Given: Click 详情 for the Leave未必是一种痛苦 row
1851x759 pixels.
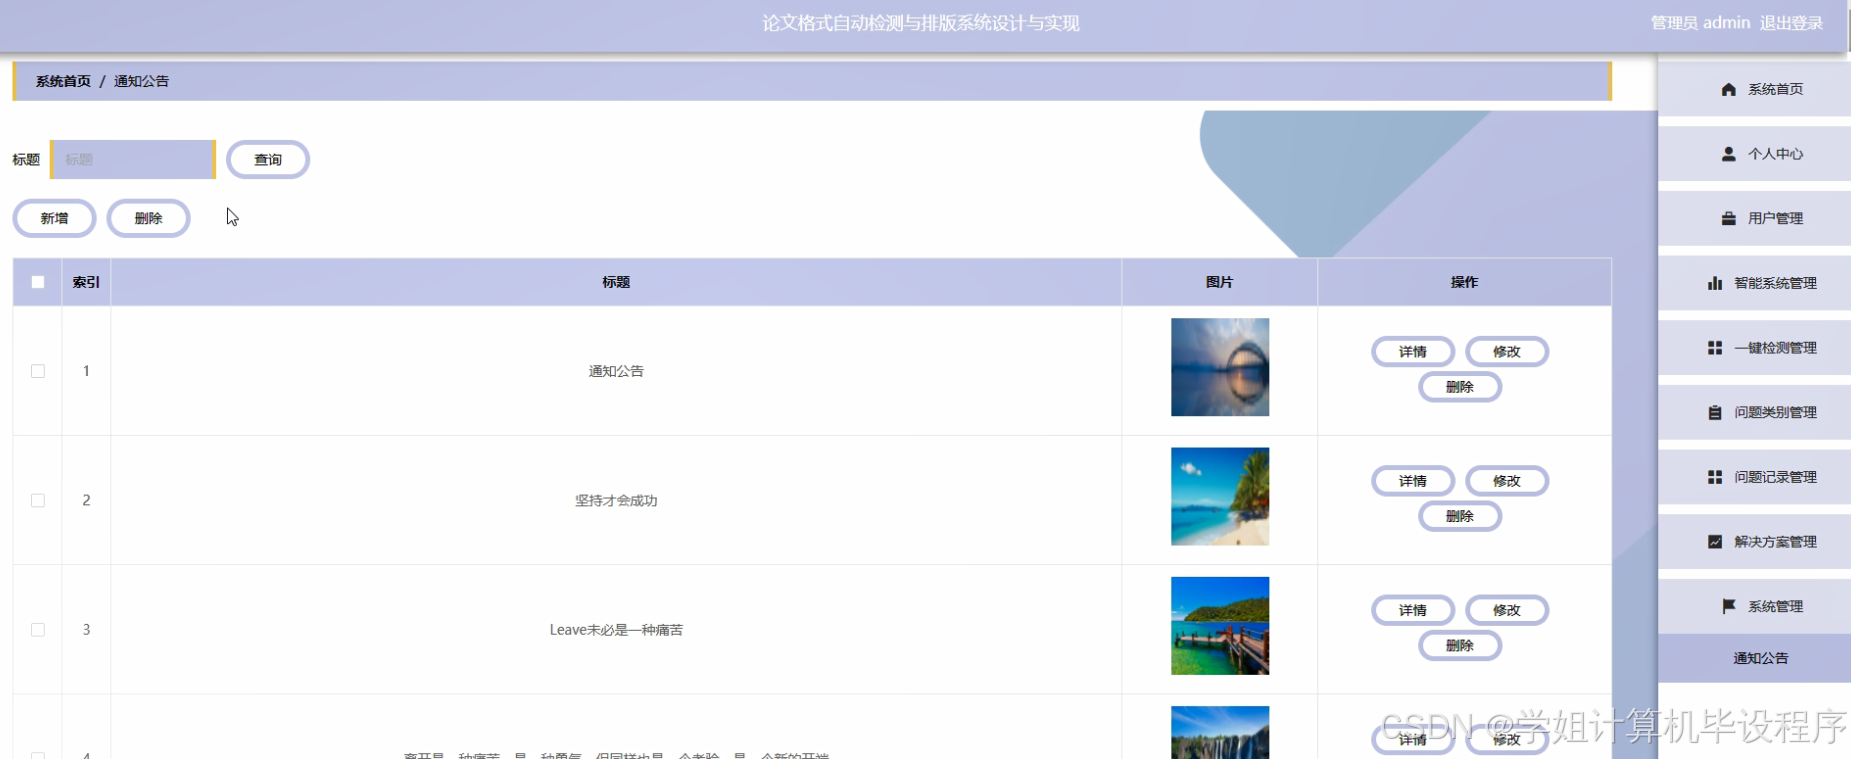Looking at the screenshot, I should pos(1413,610).
